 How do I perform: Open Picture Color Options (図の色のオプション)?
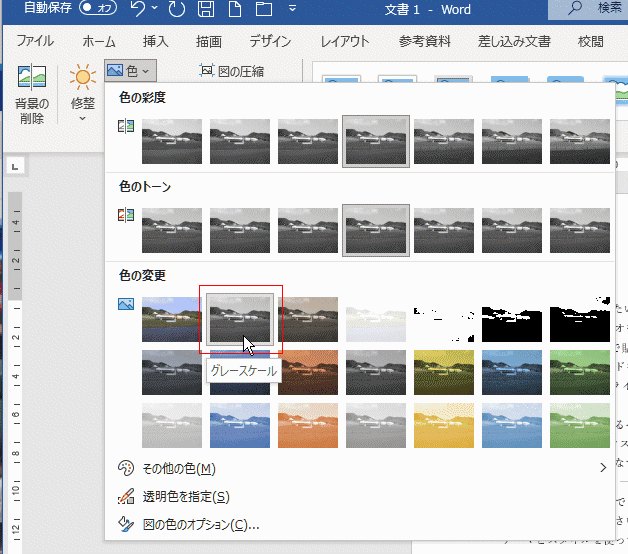click(x=202, y=524)
